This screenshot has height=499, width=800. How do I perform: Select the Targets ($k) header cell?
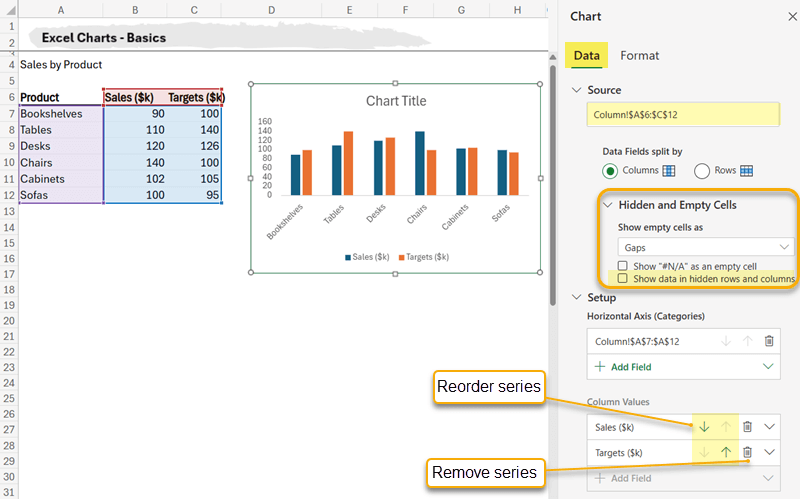[x=194, y=97]
